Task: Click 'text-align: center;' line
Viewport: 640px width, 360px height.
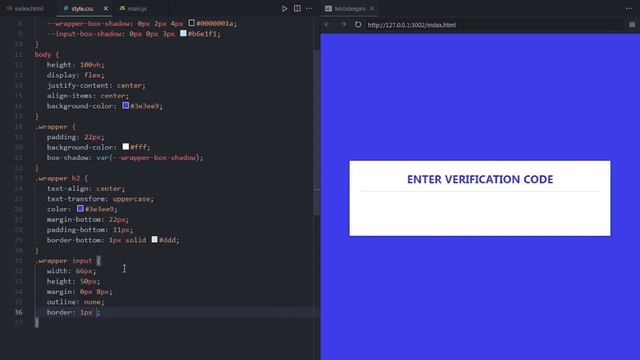Action: pos(86,189)
